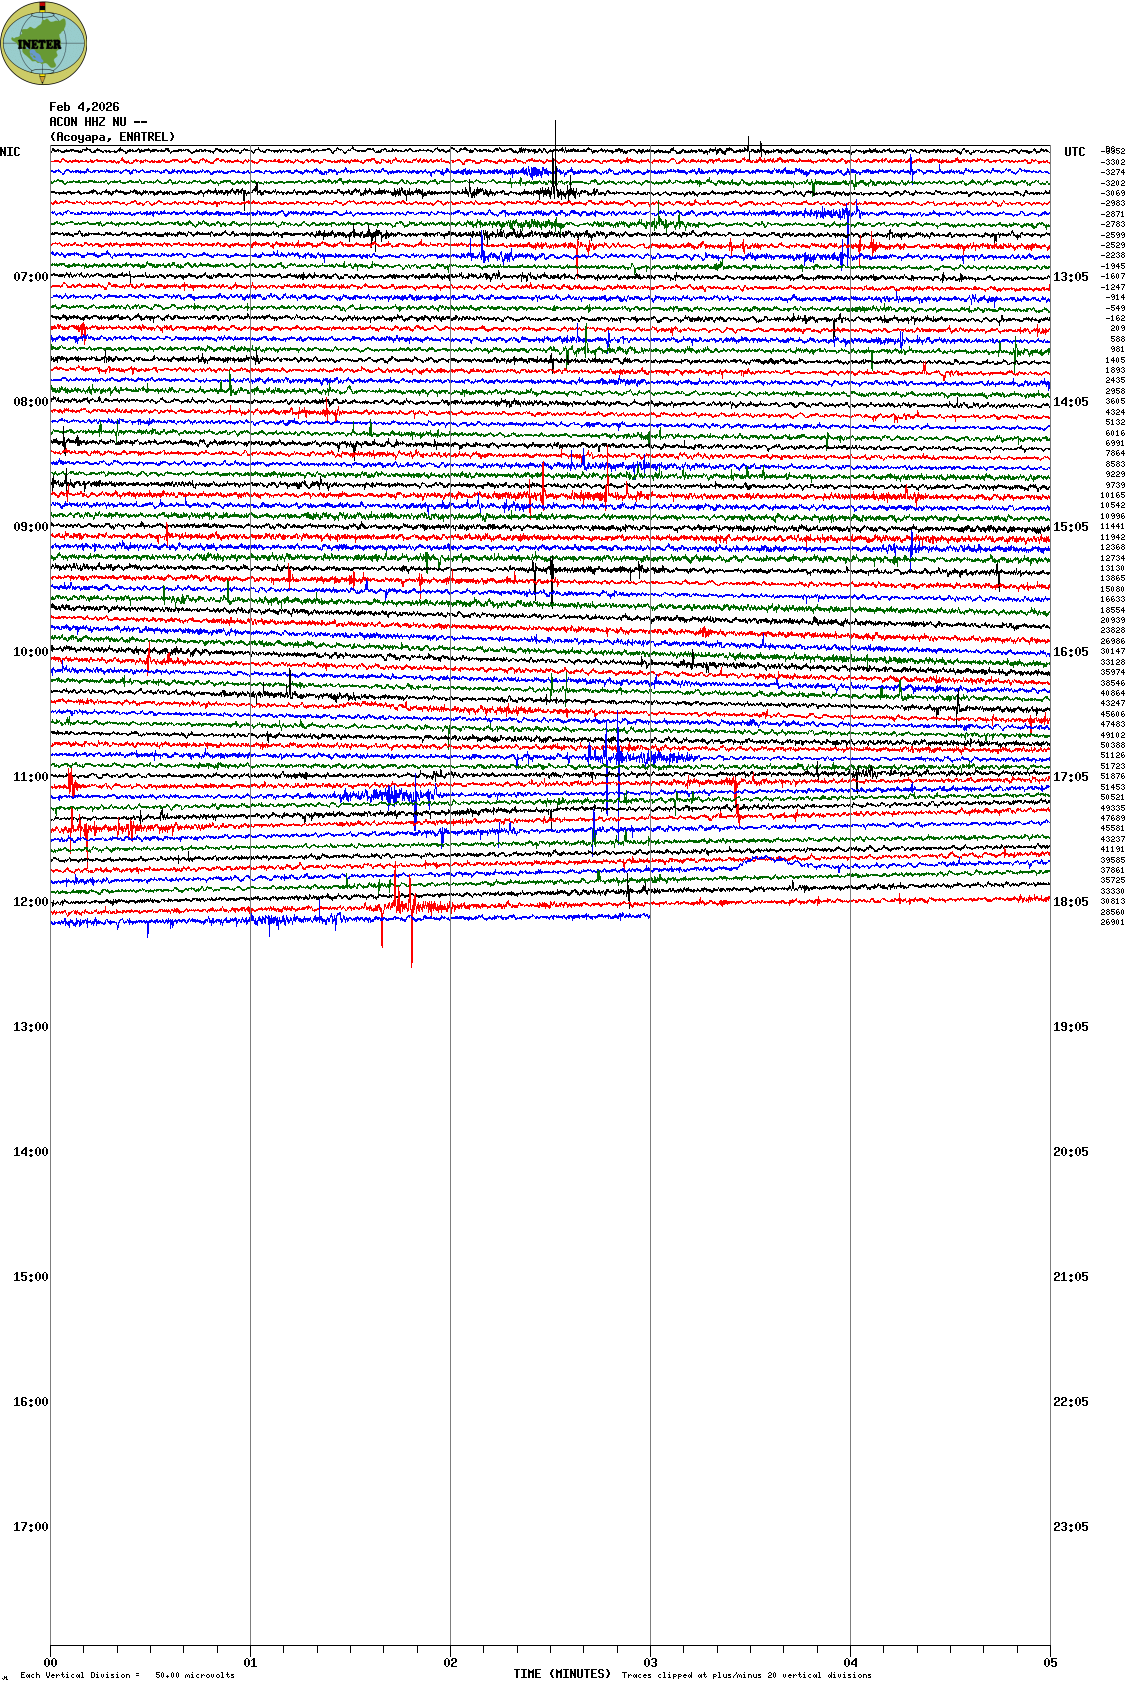This screenshot has width=1130, height=1689.
Task: Select the 12:00 local time label
Action: 30,902
